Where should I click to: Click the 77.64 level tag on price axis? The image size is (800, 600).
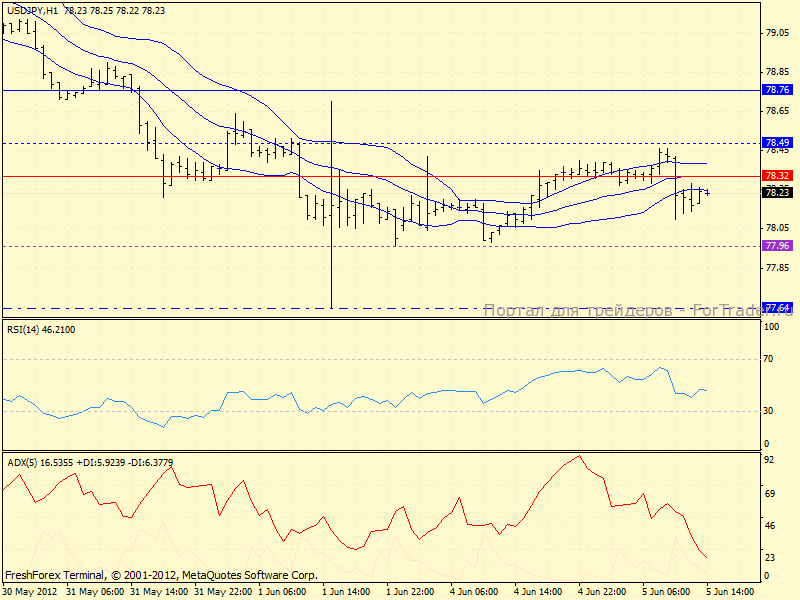777,307
